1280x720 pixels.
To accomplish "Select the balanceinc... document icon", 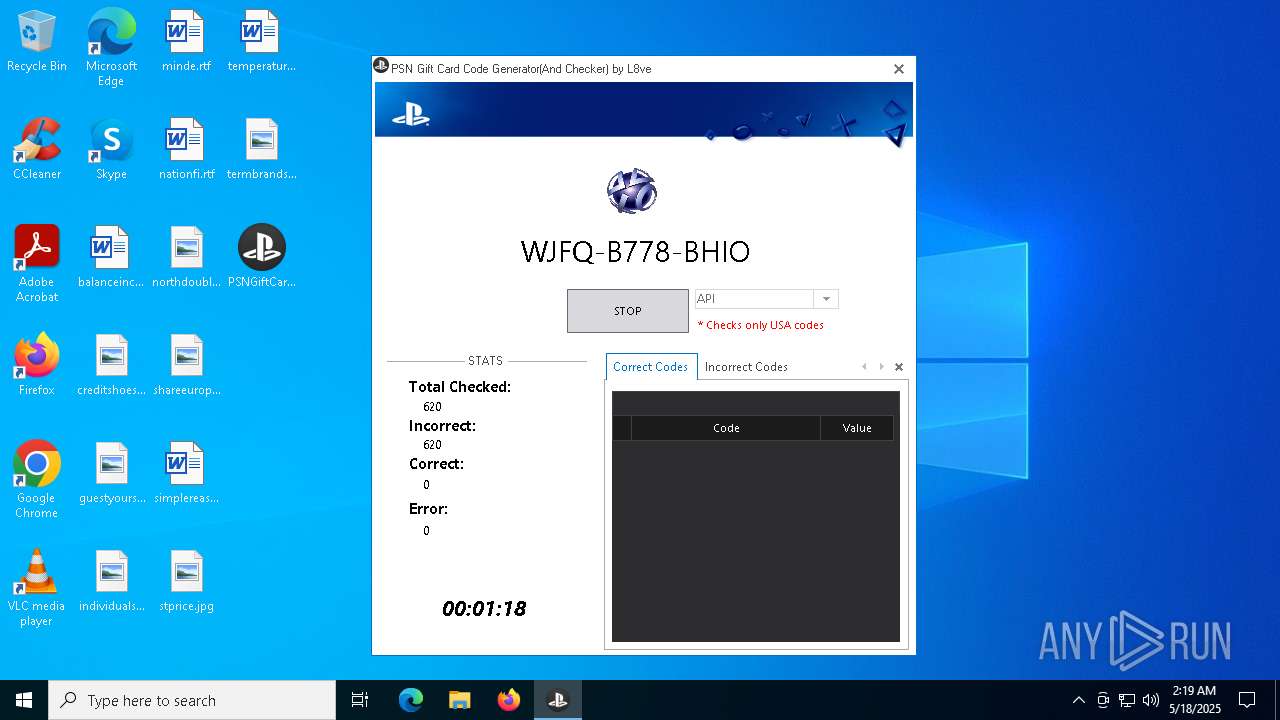I will [x=111, y=257].
